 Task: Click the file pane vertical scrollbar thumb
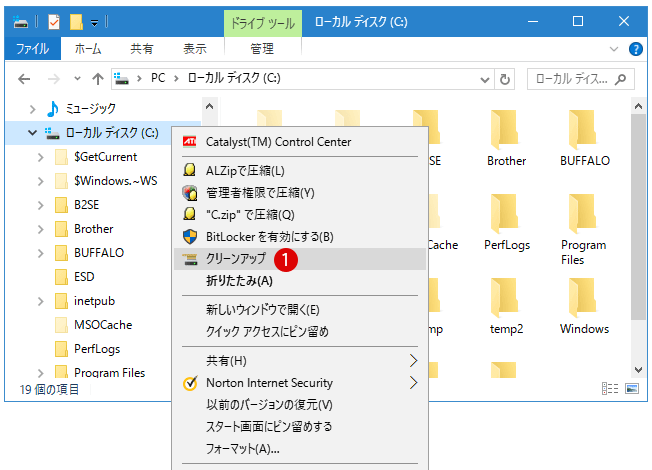pos(638,217)
